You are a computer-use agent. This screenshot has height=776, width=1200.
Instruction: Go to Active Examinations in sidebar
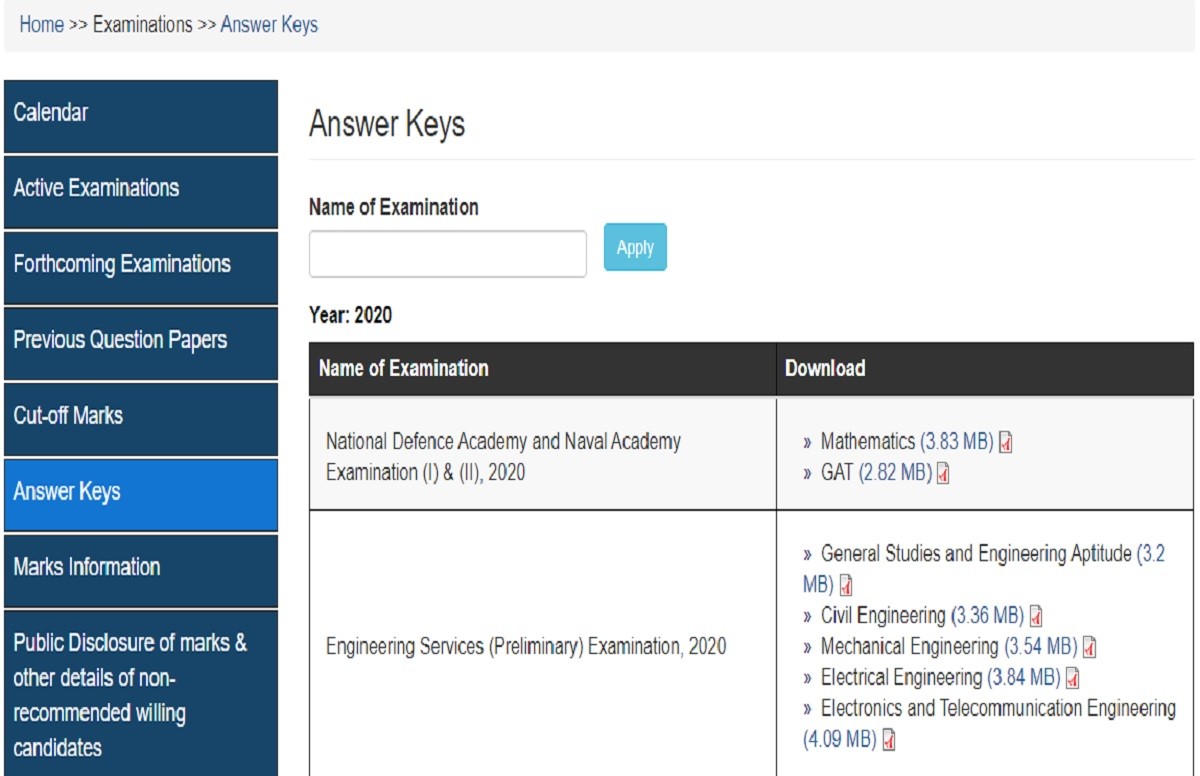pyautogui.click(x=140, y=188)
